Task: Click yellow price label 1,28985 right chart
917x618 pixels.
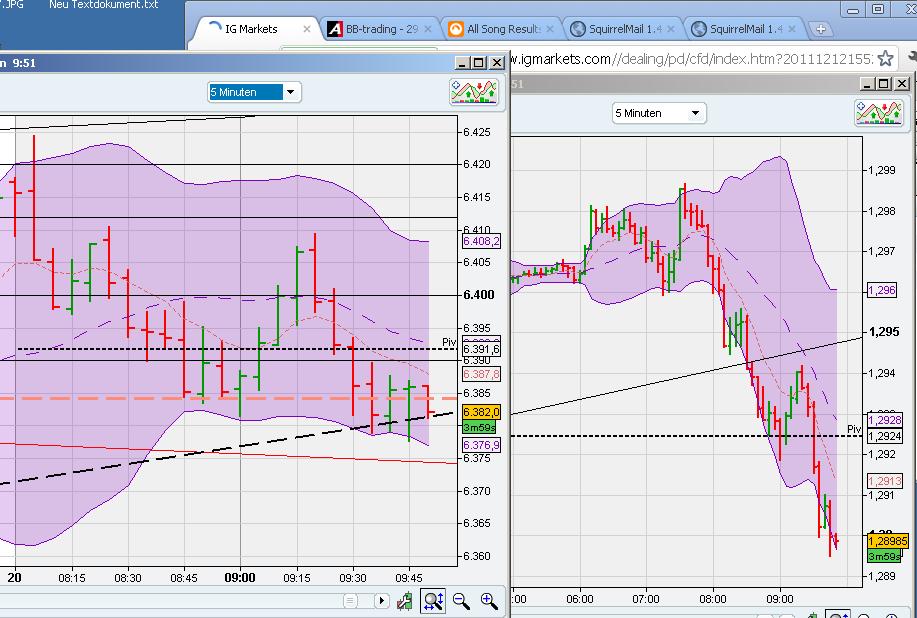Action: tap(888, 541)
